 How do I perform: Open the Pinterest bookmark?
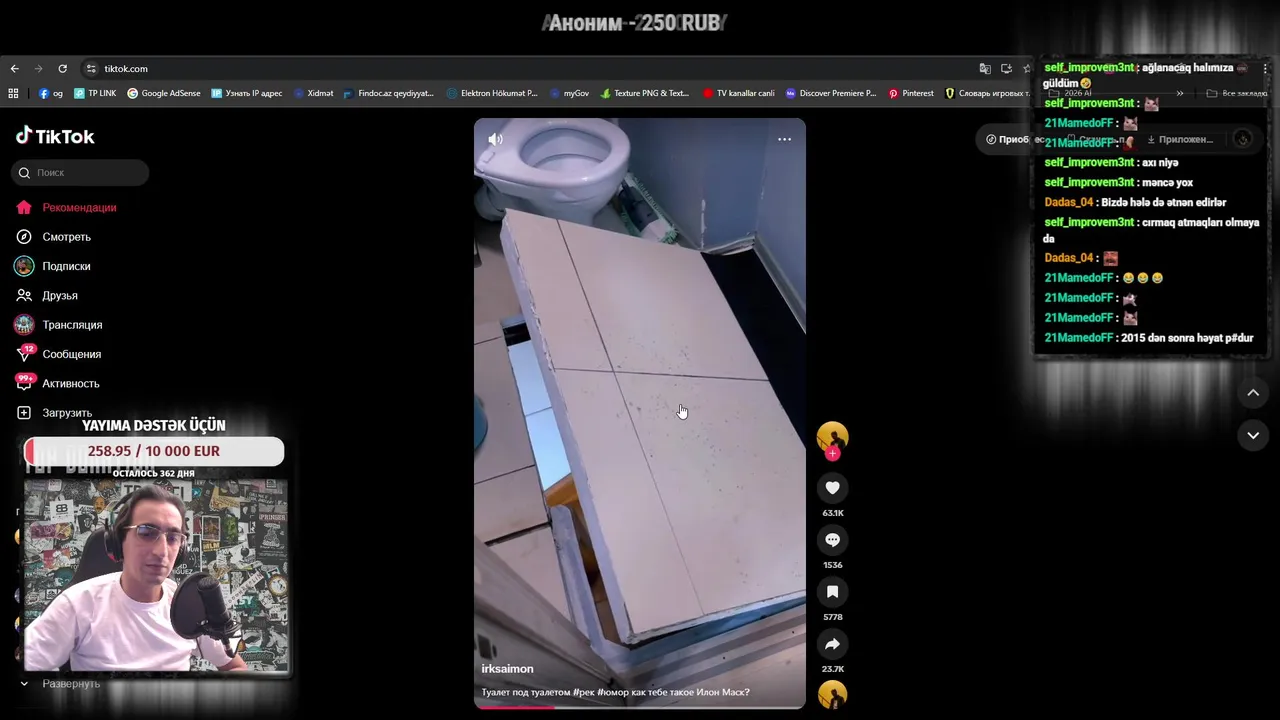coord(911,93)
